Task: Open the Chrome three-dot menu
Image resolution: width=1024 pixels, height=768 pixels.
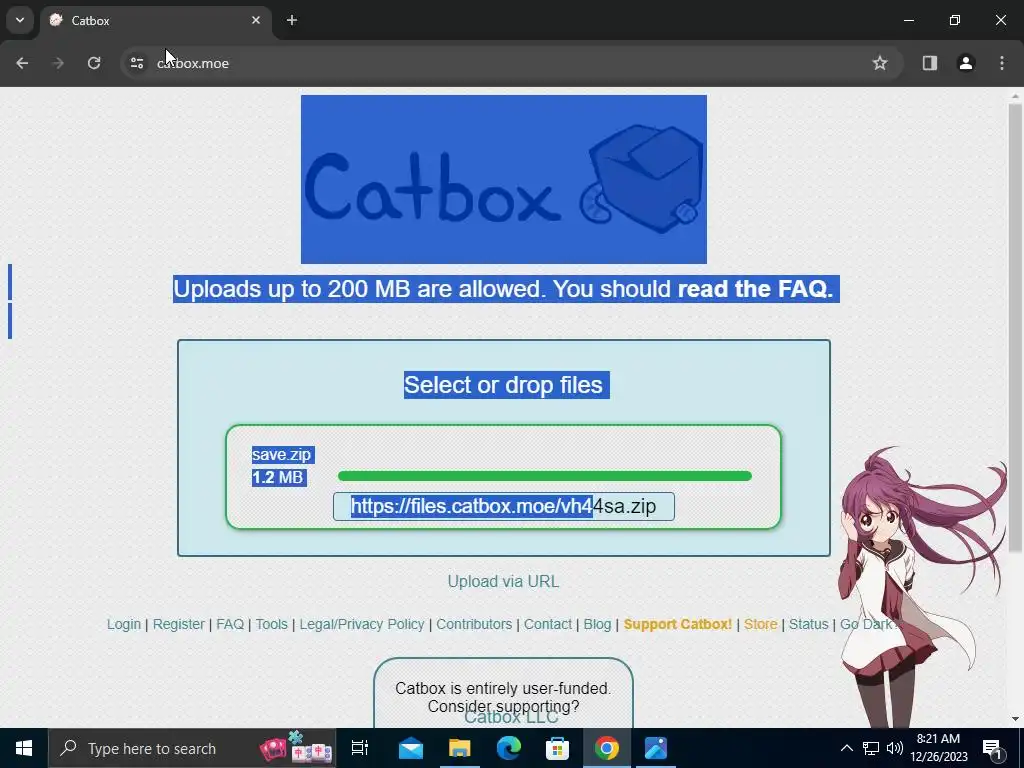Action: tap(1002, 63)
